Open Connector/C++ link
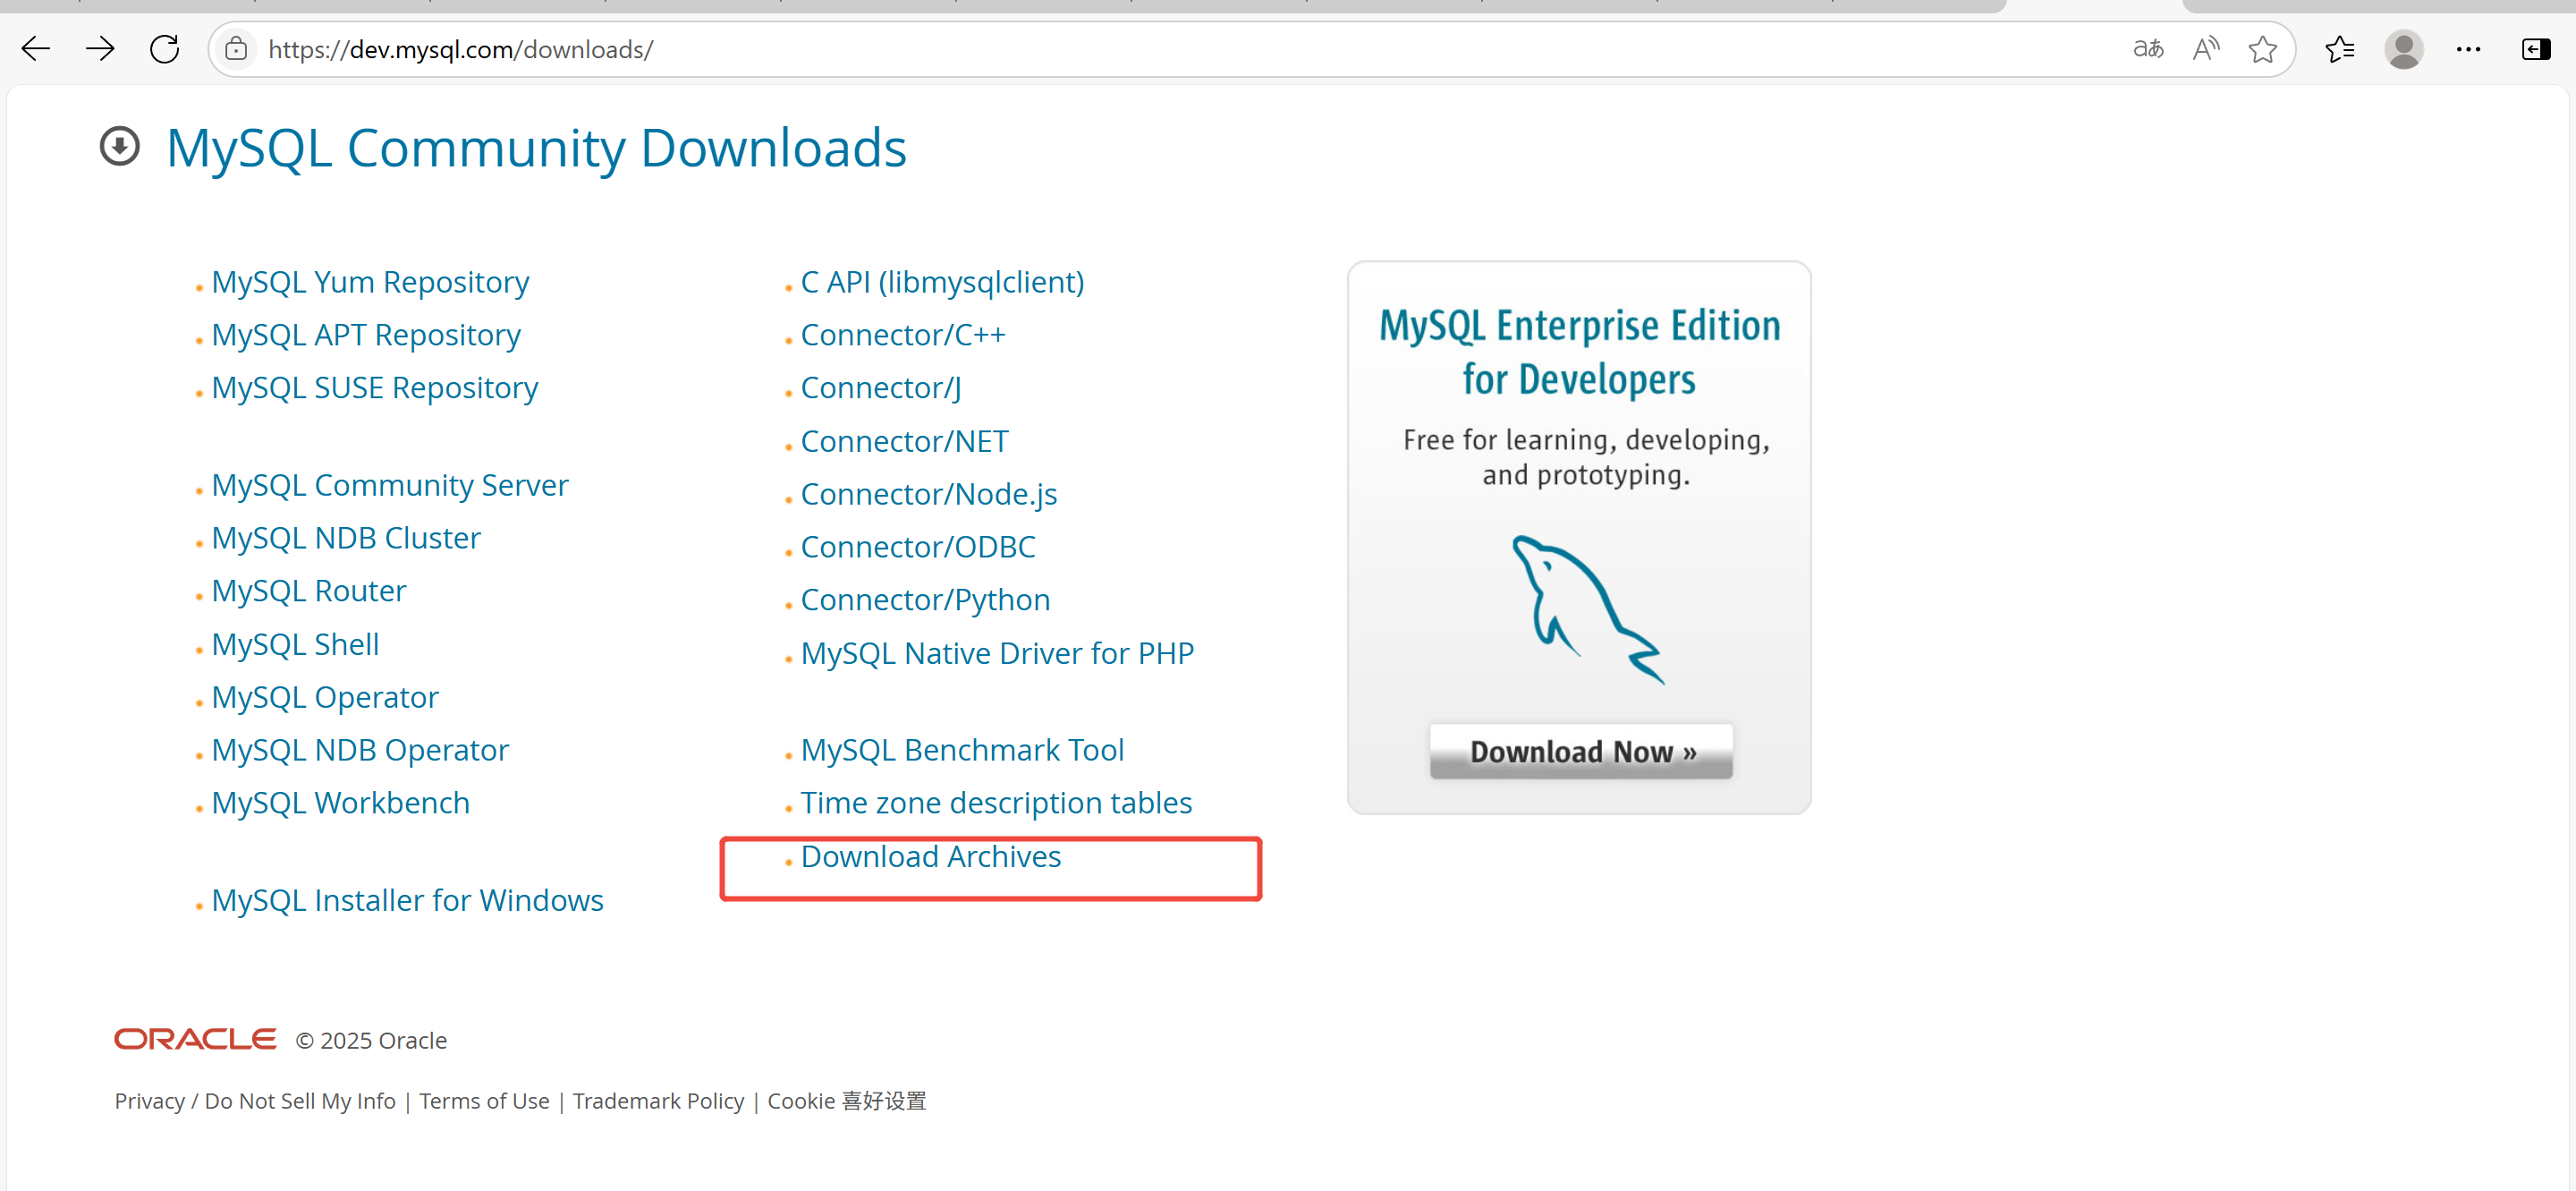Image resolution: width=2576 pixels, height=1191 pixels. tap(903, 335)
